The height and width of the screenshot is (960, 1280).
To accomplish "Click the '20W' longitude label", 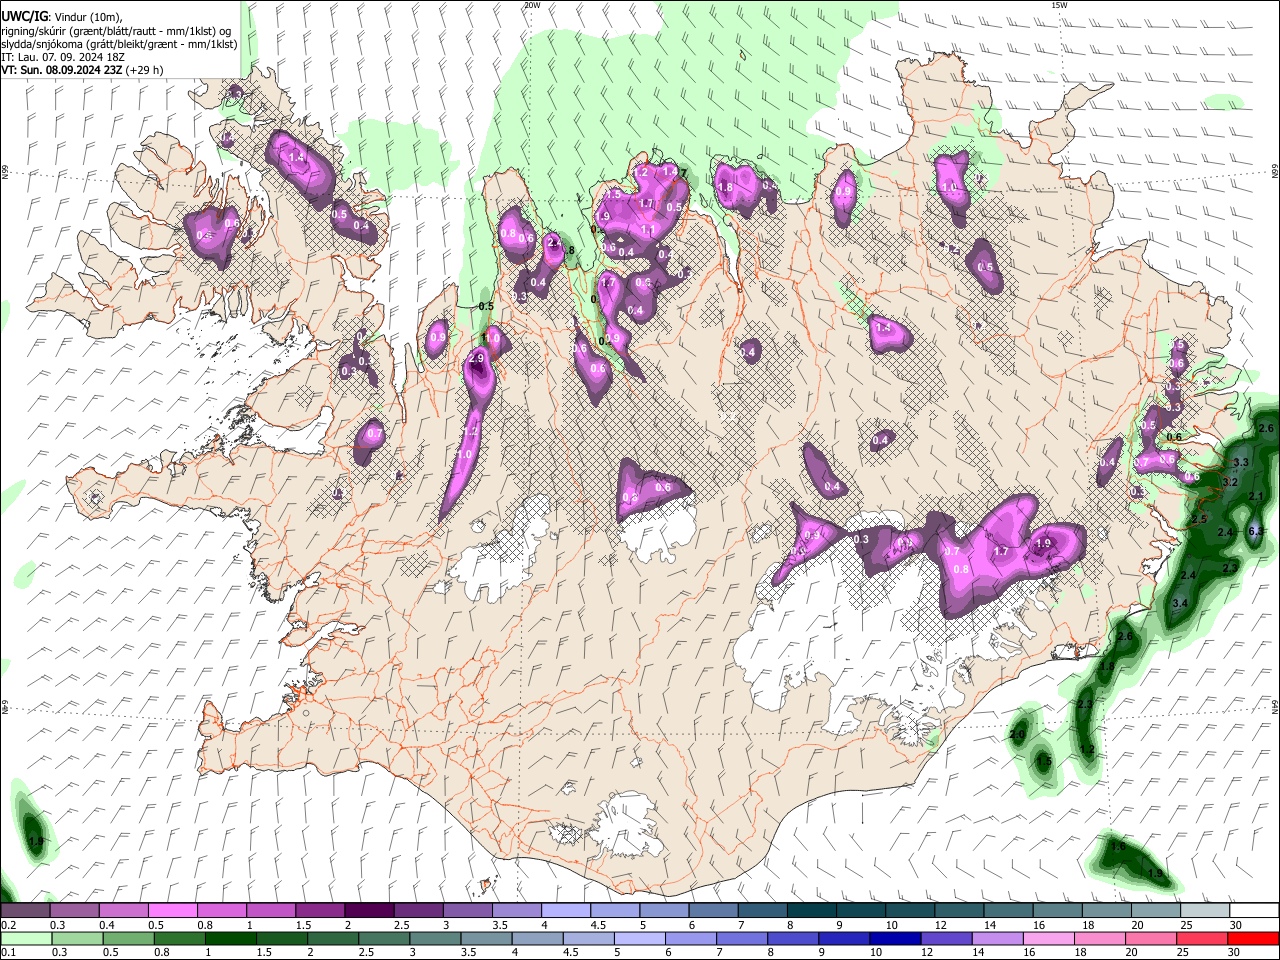I will pos(532,5).
